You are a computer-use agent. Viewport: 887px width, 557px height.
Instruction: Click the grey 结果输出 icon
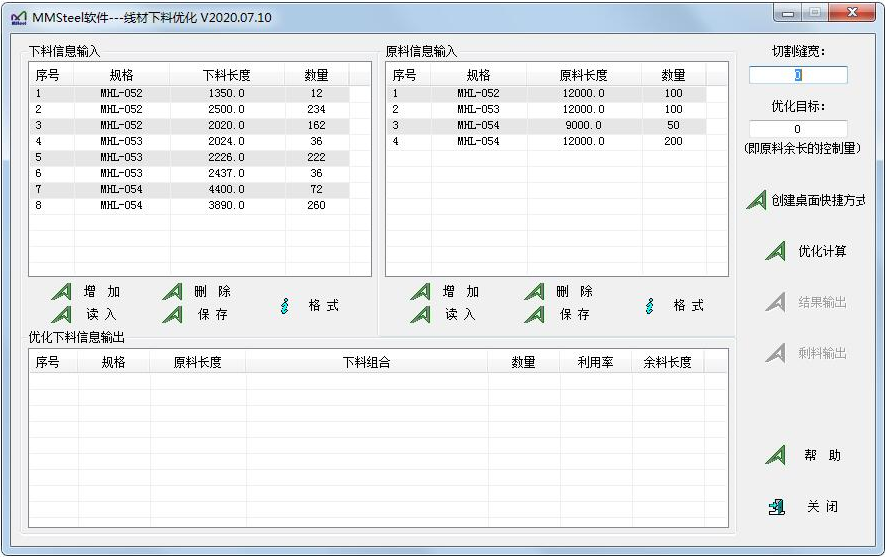776,302
